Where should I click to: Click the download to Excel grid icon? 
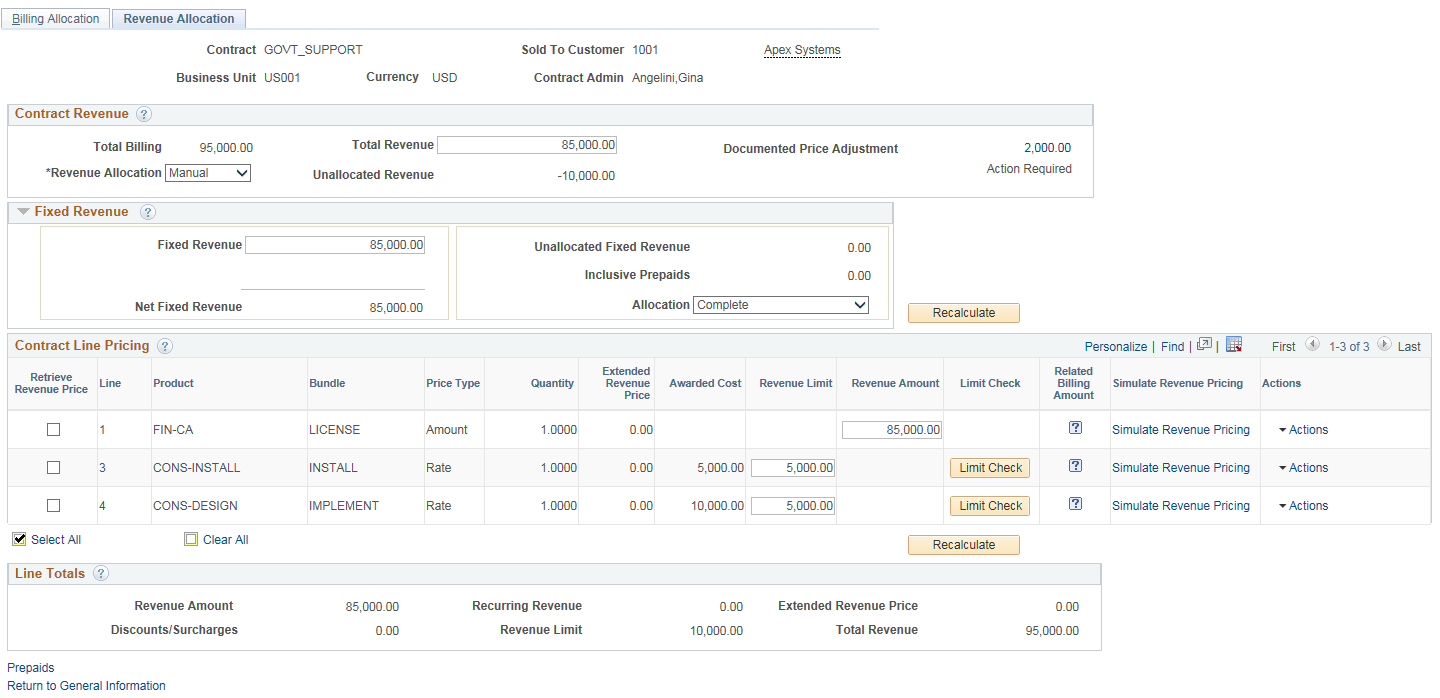coord(1234,344)
